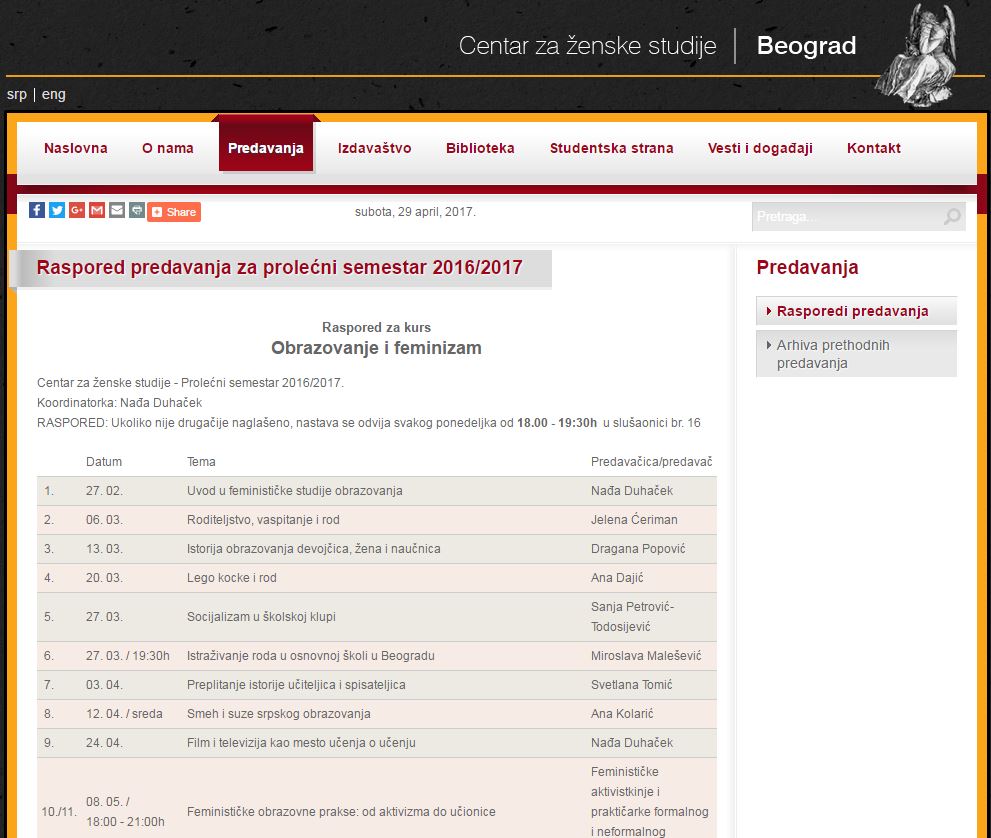Screen dimensions: 991x838
Task: Share the page on Facebook
Action: tap(37, 210)
